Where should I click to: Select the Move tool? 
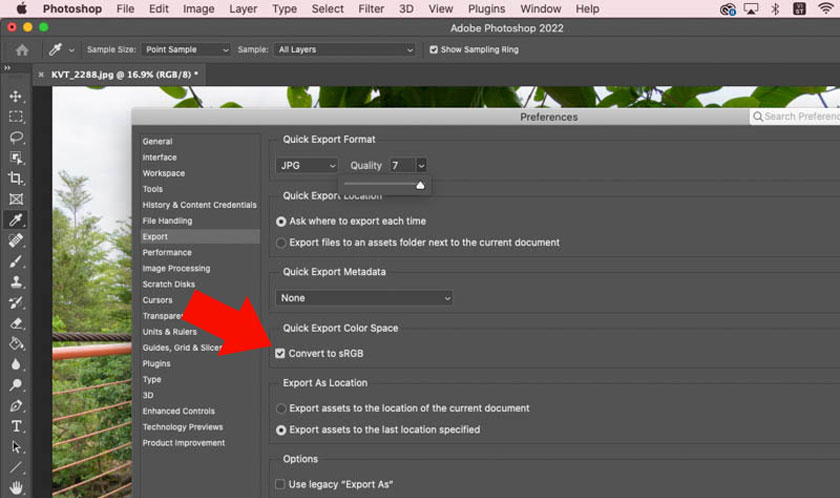coord(16,96)
